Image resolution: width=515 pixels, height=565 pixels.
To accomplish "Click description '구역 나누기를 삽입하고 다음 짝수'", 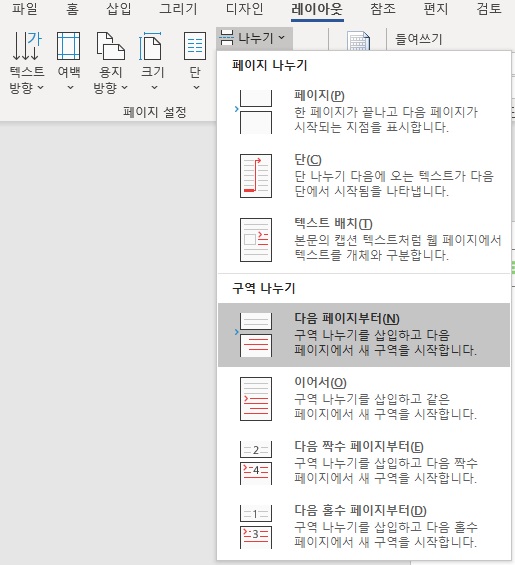I will coord(386,463).
